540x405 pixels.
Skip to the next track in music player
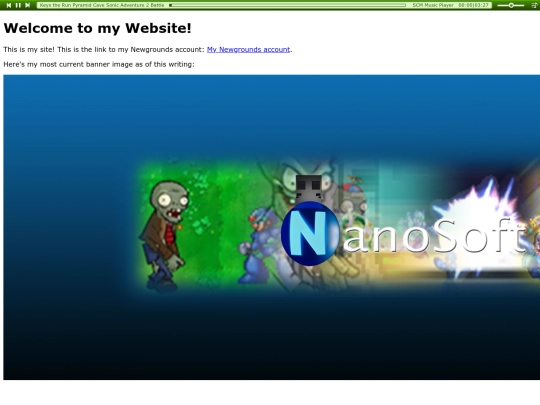point(28,5)
